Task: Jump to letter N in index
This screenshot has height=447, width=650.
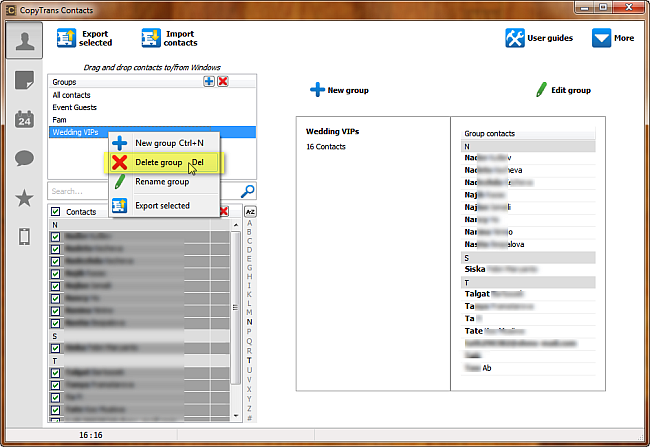Action: pos(250,322)
